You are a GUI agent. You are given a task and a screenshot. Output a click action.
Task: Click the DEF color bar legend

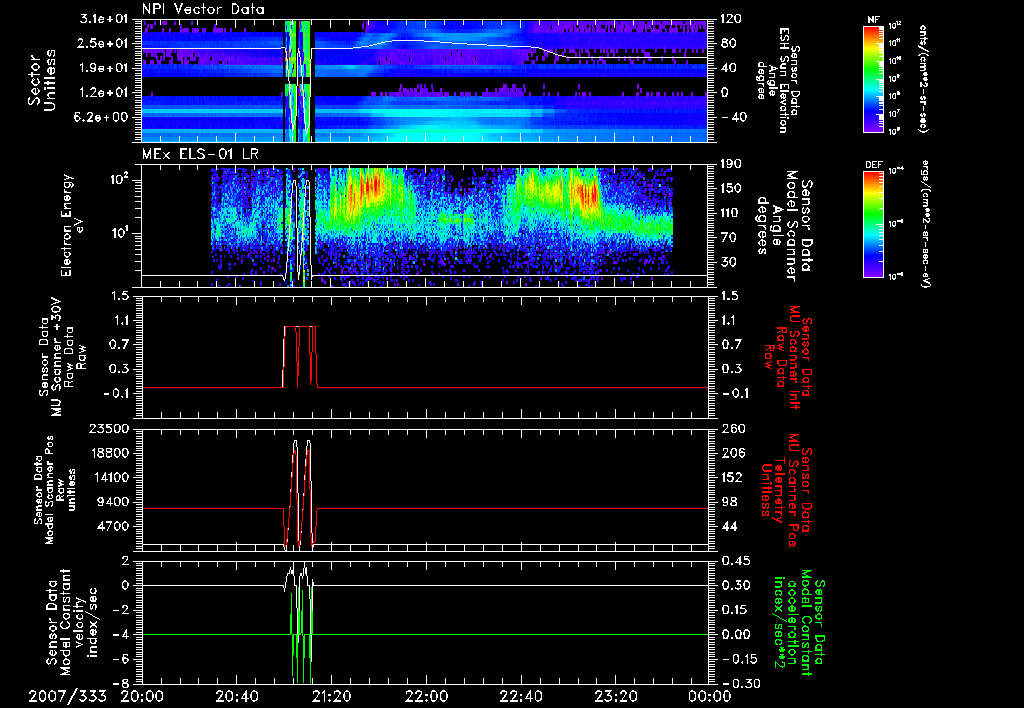pyautogui.click(x=873, y=224)
